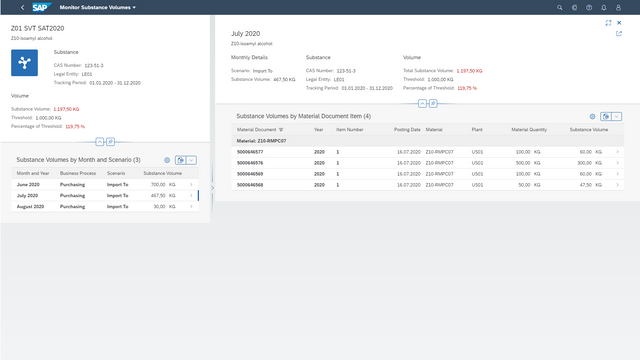Viewport: 640px width, 360px height.
Task: Navigate with August 2020 row chevron
Action: click(x=191, y=207)
